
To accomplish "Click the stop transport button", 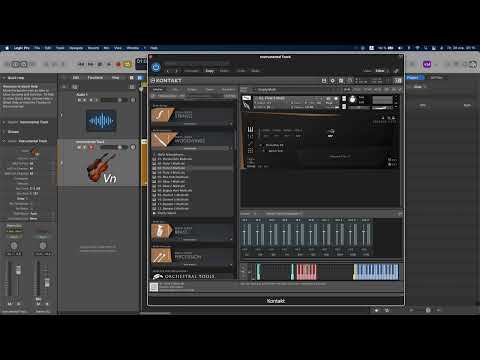I will [100, 64].
